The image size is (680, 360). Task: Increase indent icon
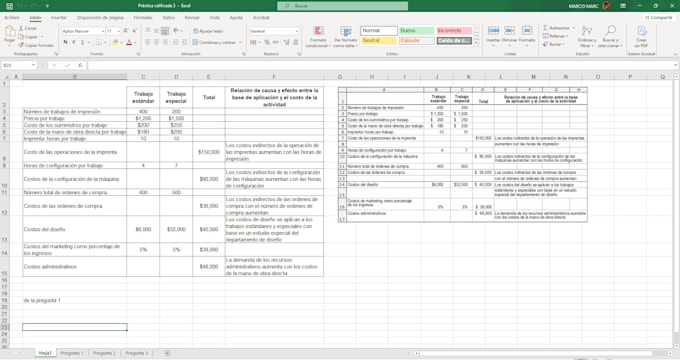(184, 43)
